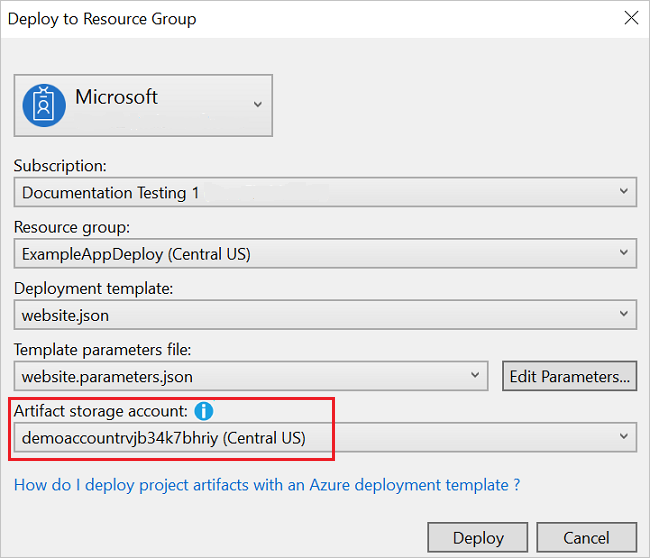This screenshot has height=558, width=650.
Task: Click the 'Resource group:' label text
Action: (x=72, y=227)
